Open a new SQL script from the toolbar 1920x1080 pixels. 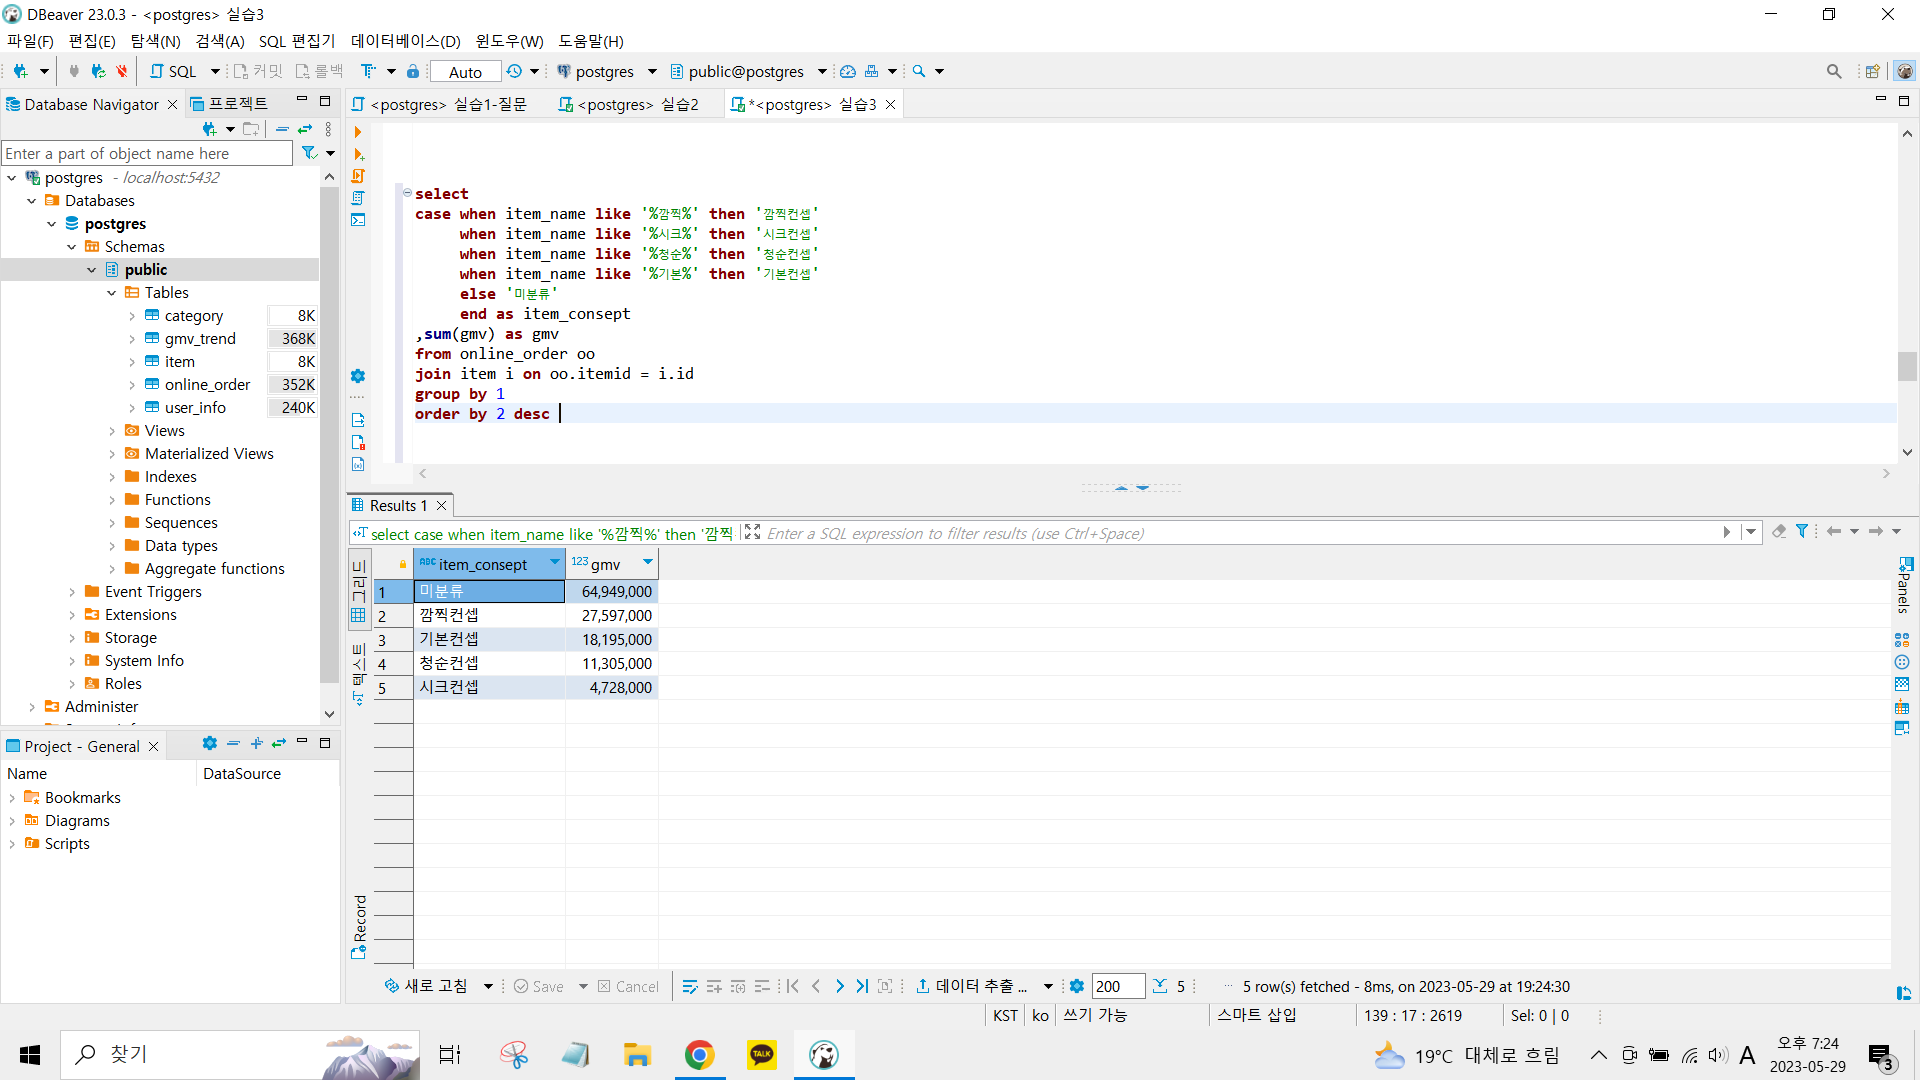[174, 71]
